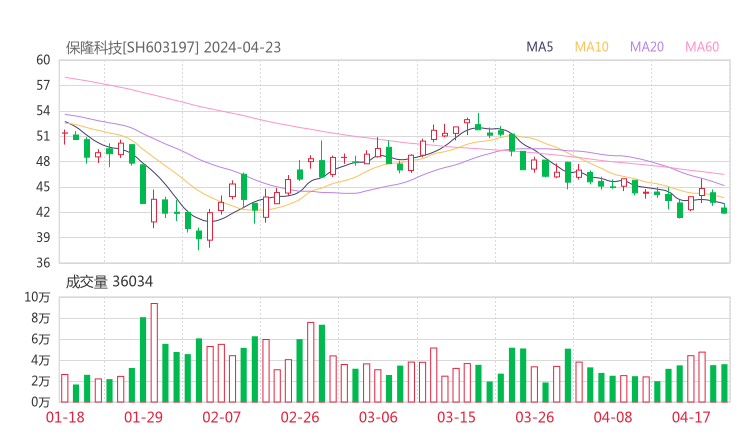Click the 60 price axis label
740x440 pixels.
pos(43,60)
